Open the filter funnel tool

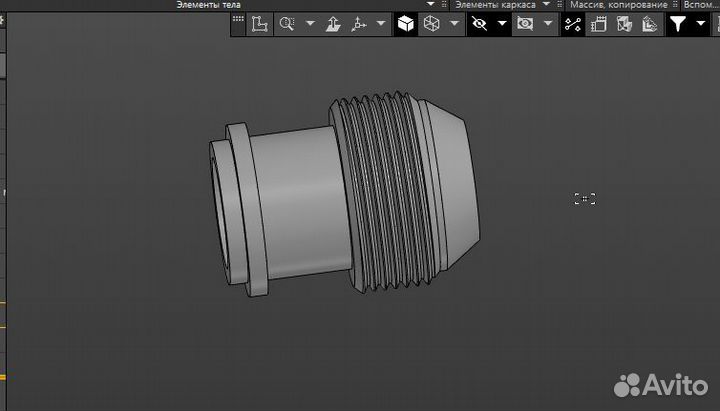click(678, 24)
